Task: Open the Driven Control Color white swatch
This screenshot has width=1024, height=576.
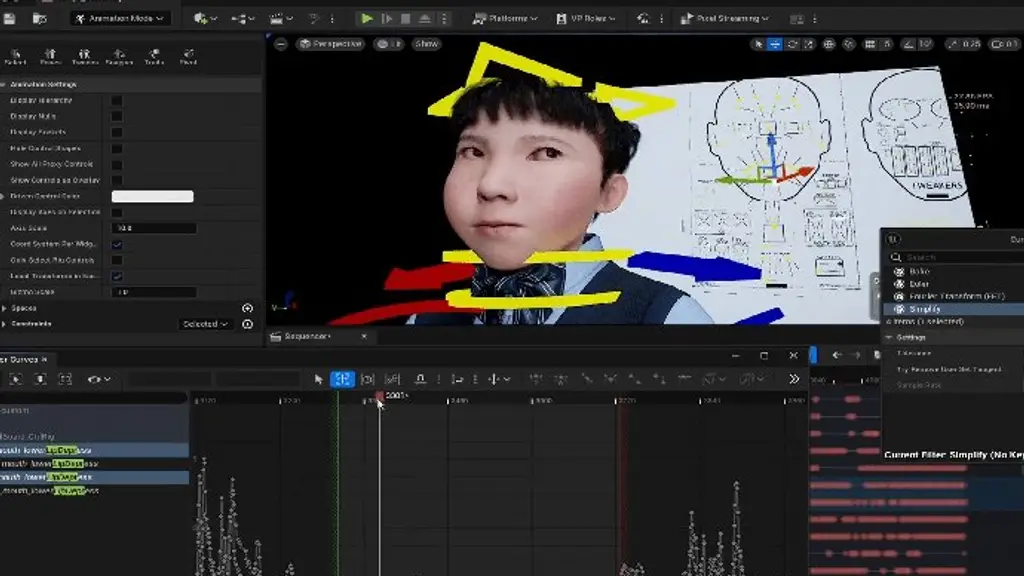Action: (152, 196)
